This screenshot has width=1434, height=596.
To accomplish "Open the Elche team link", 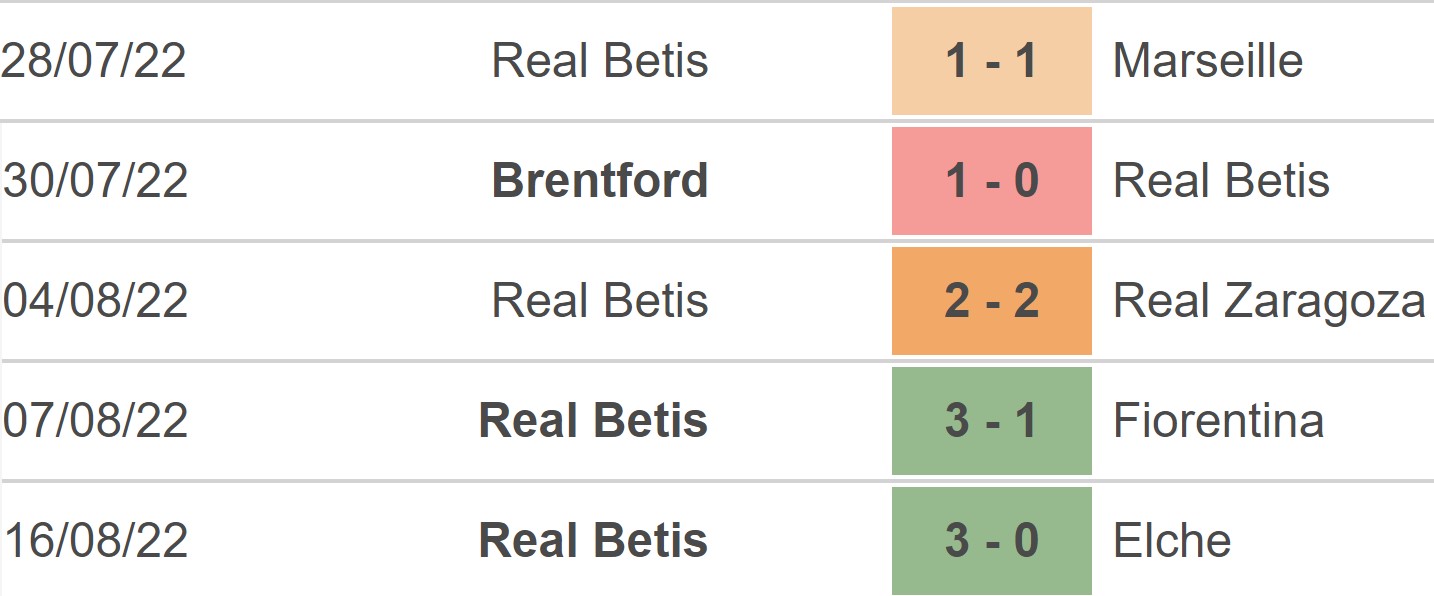I will click(1171, 541).
